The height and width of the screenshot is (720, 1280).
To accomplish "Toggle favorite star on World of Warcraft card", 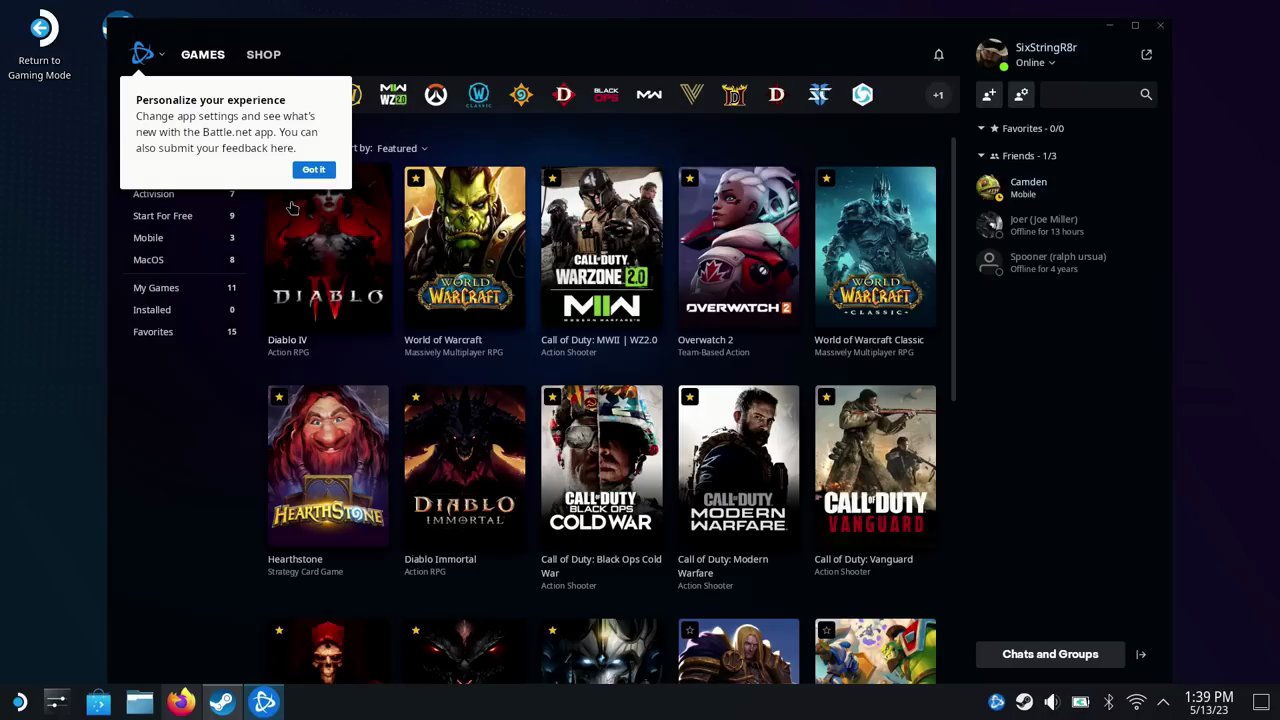I will [416, 178].
